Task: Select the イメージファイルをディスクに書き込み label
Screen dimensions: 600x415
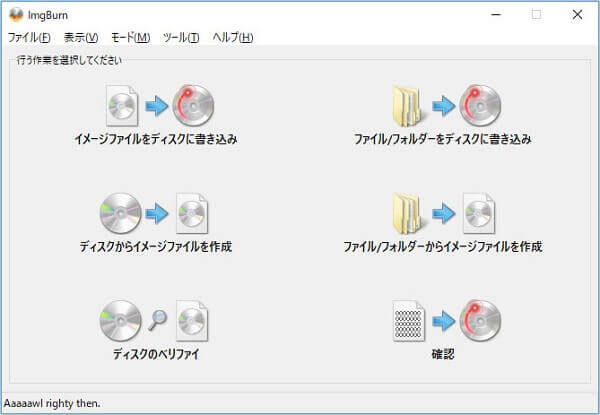Action: pyautogui.click(x=155, y=139)
